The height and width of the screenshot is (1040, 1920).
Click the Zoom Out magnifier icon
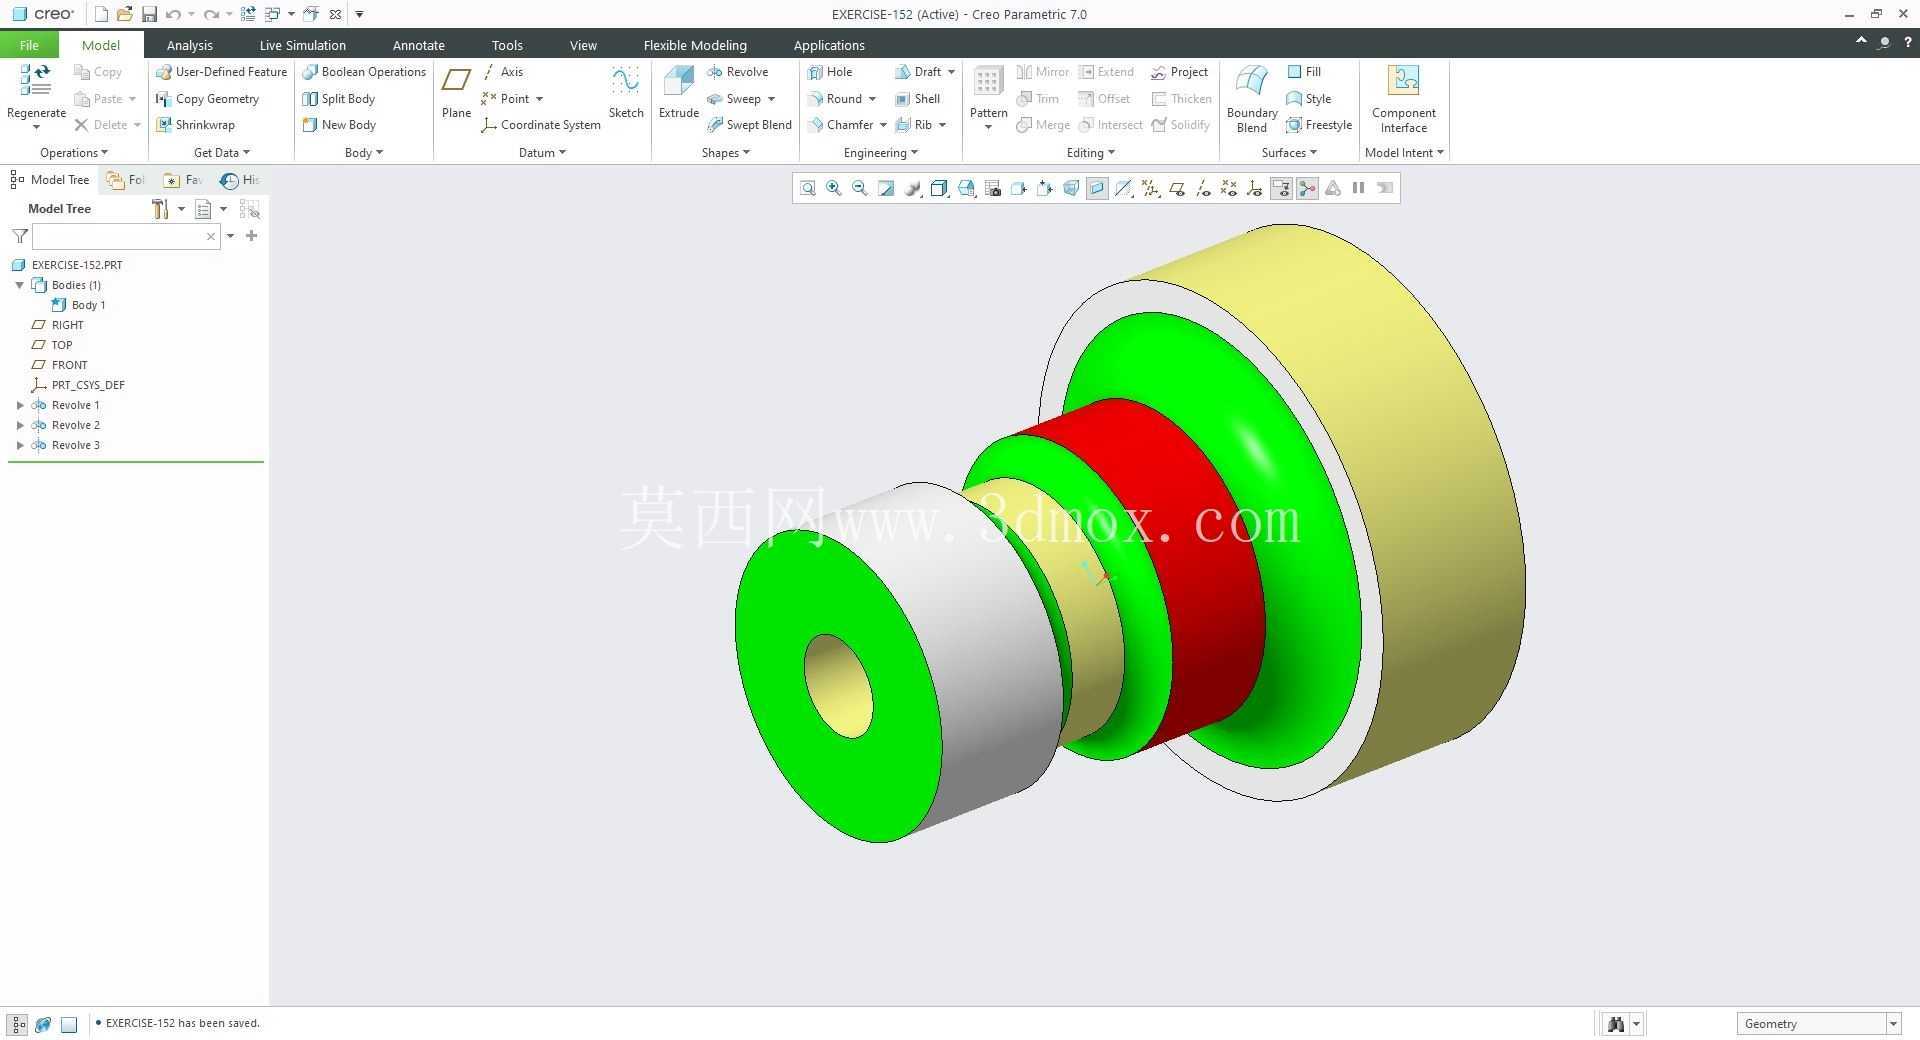(859, 188)
